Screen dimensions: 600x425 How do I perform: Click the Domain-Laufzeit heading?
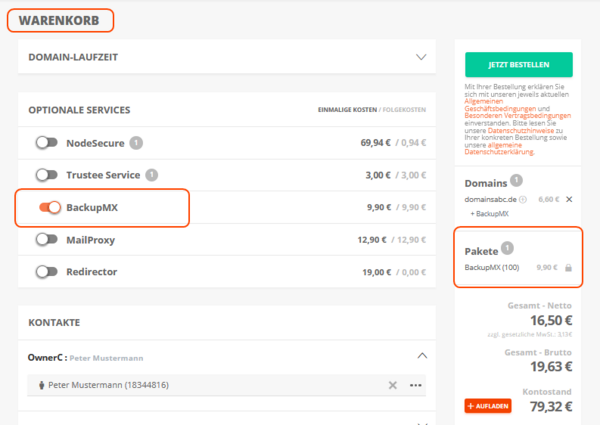pyautogui.click(x=73, y=57)
